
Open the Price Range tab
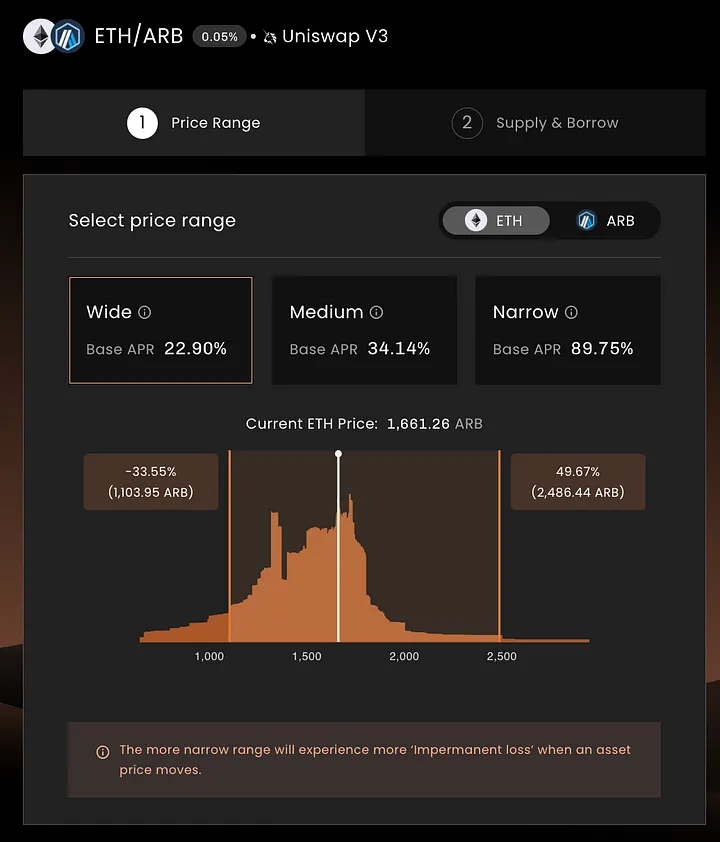(194, 123)
